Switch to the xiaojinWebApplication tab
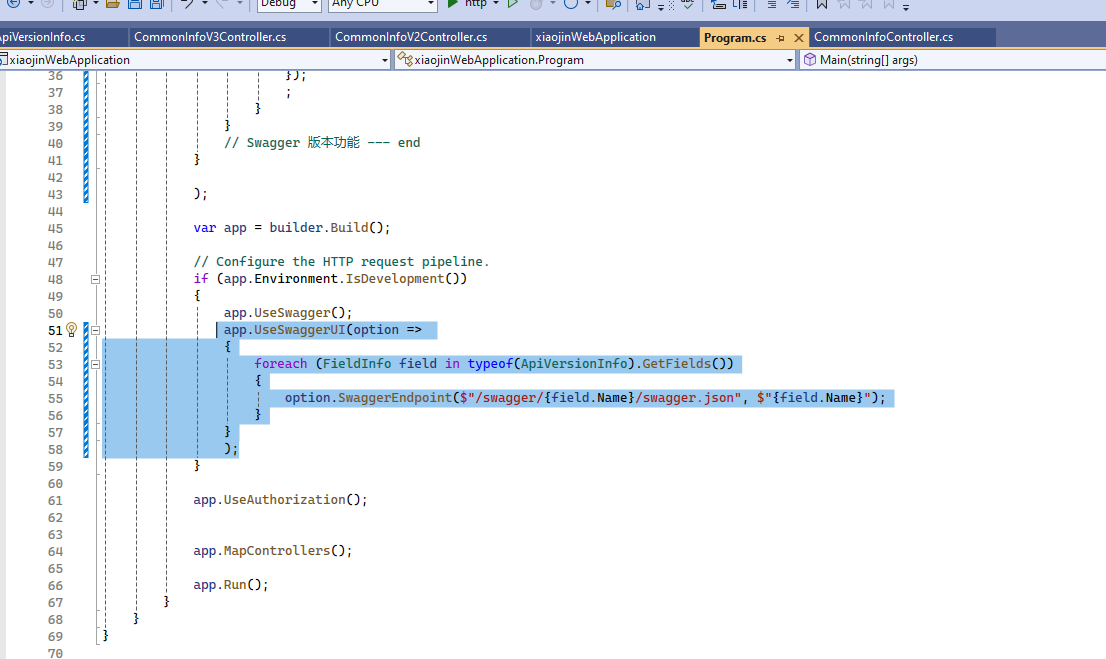The width and height of the screenshot is (1106, 659). [x=614, y=35]
